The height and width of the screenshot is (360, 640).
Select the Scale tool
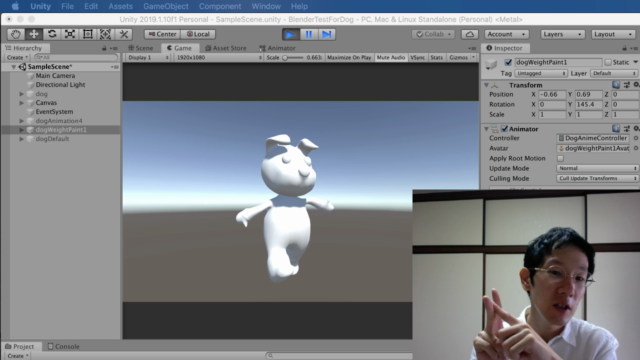[x=70, y=34]
